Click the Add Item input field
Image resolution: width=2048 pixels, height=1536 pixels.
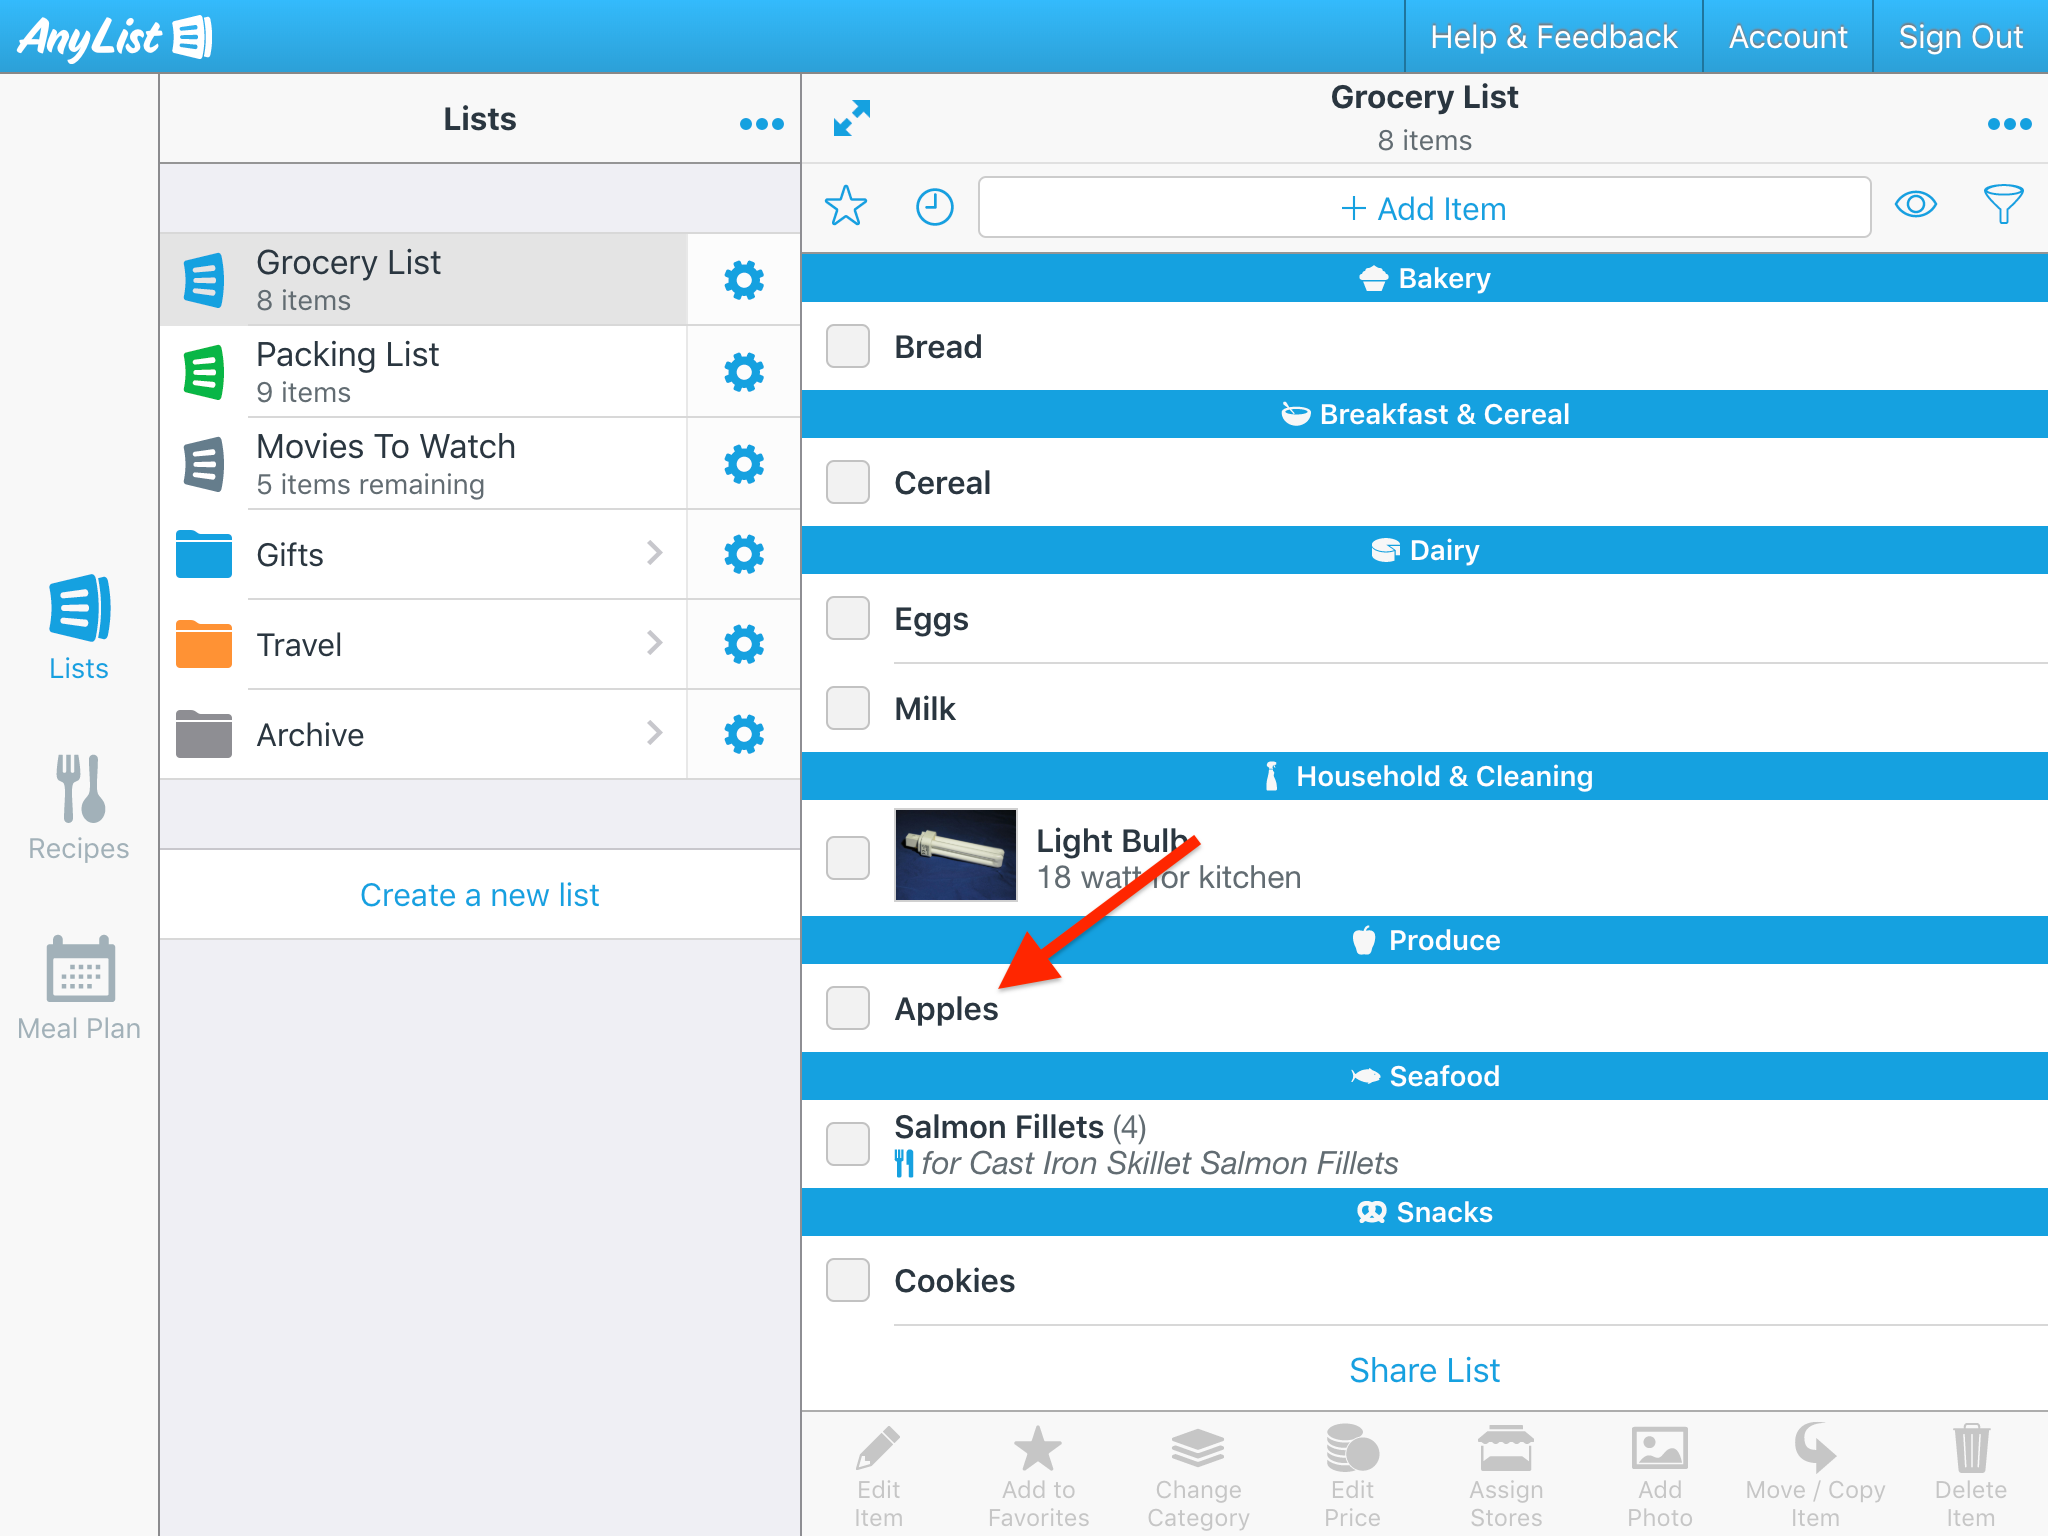pyautogui.click(x=1424, y=208)
